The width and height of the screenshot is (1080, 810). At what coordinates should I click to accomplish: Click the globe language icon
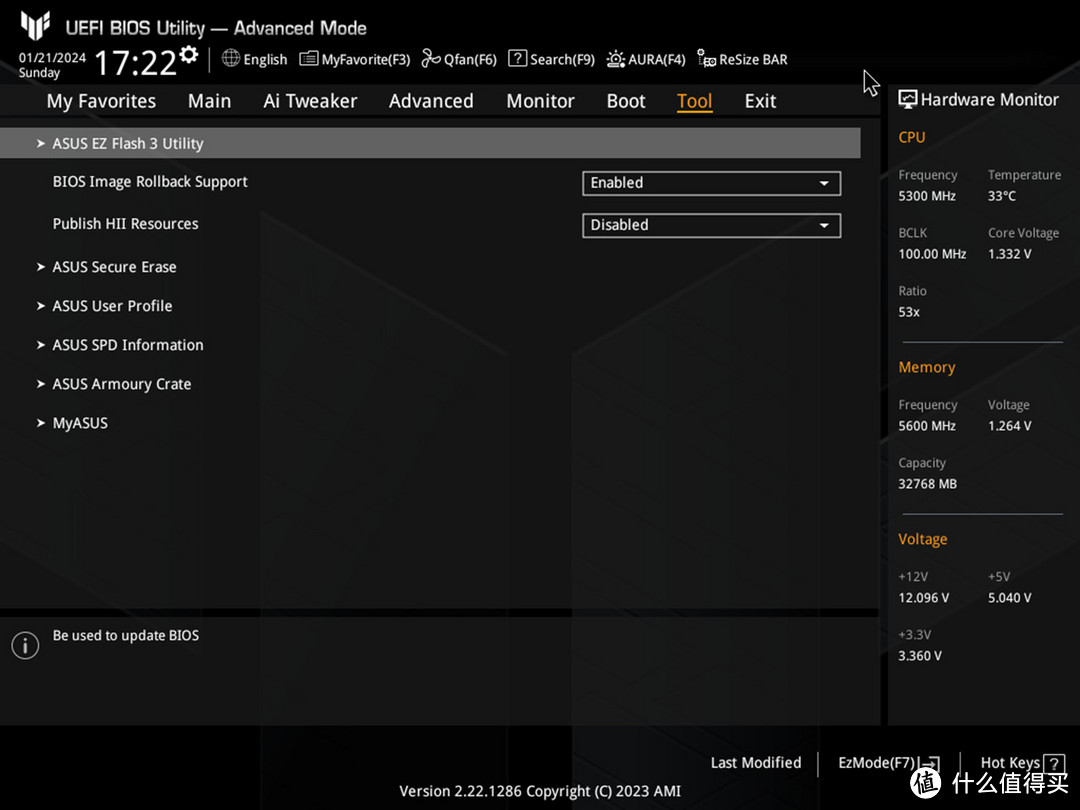(231, 59)
